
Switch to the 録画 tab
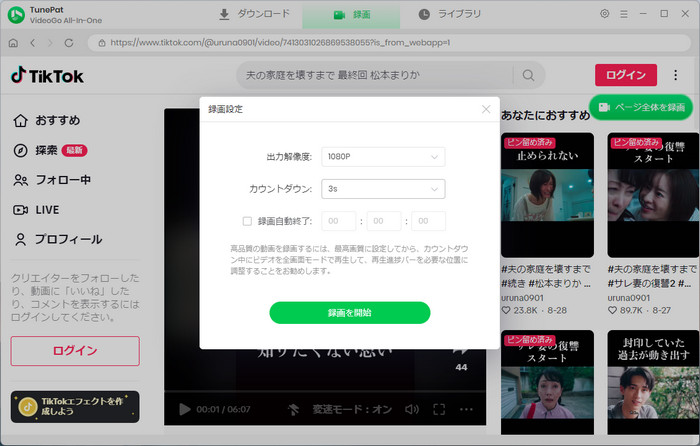click(351, 15)
